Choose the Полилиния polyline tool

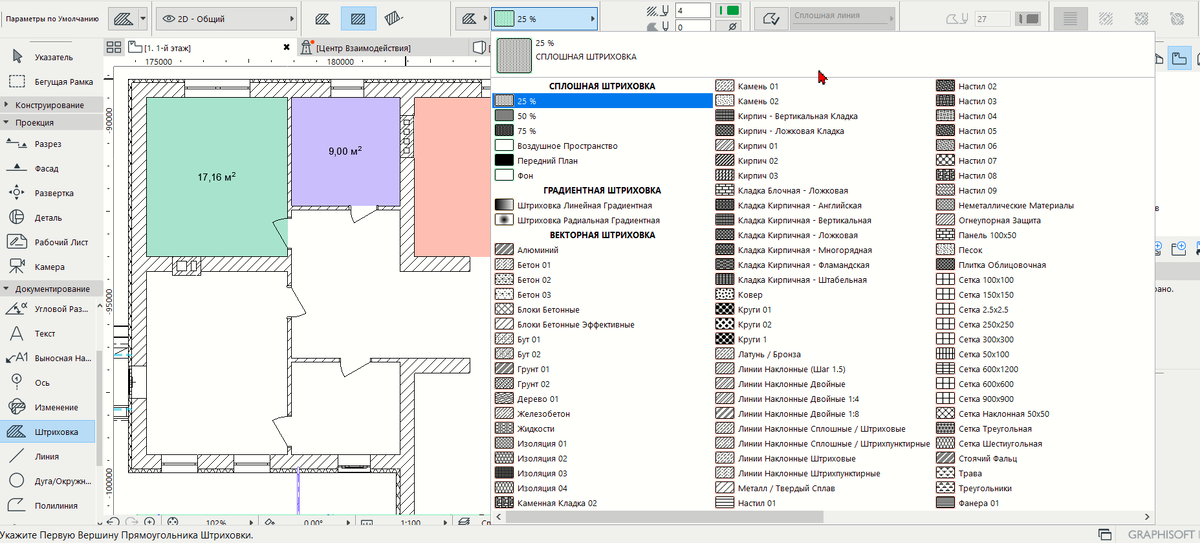(x=48, y=505)
